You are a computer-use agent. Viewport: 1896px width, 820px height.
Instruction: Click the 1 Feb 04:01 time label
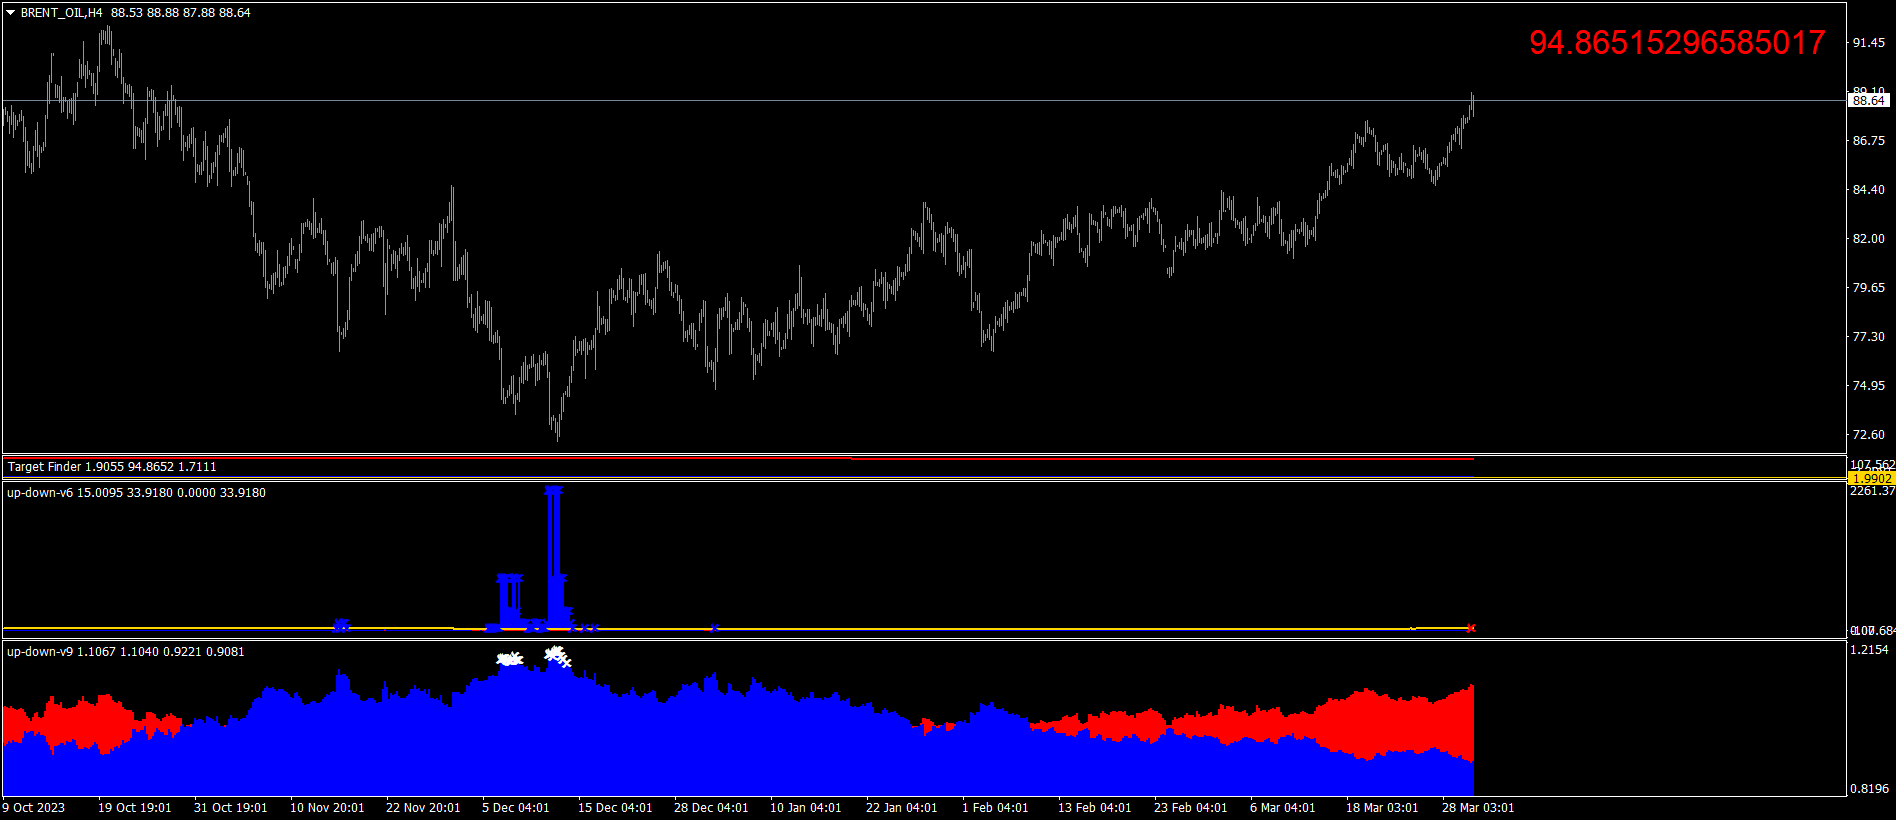tap(995, 808)
